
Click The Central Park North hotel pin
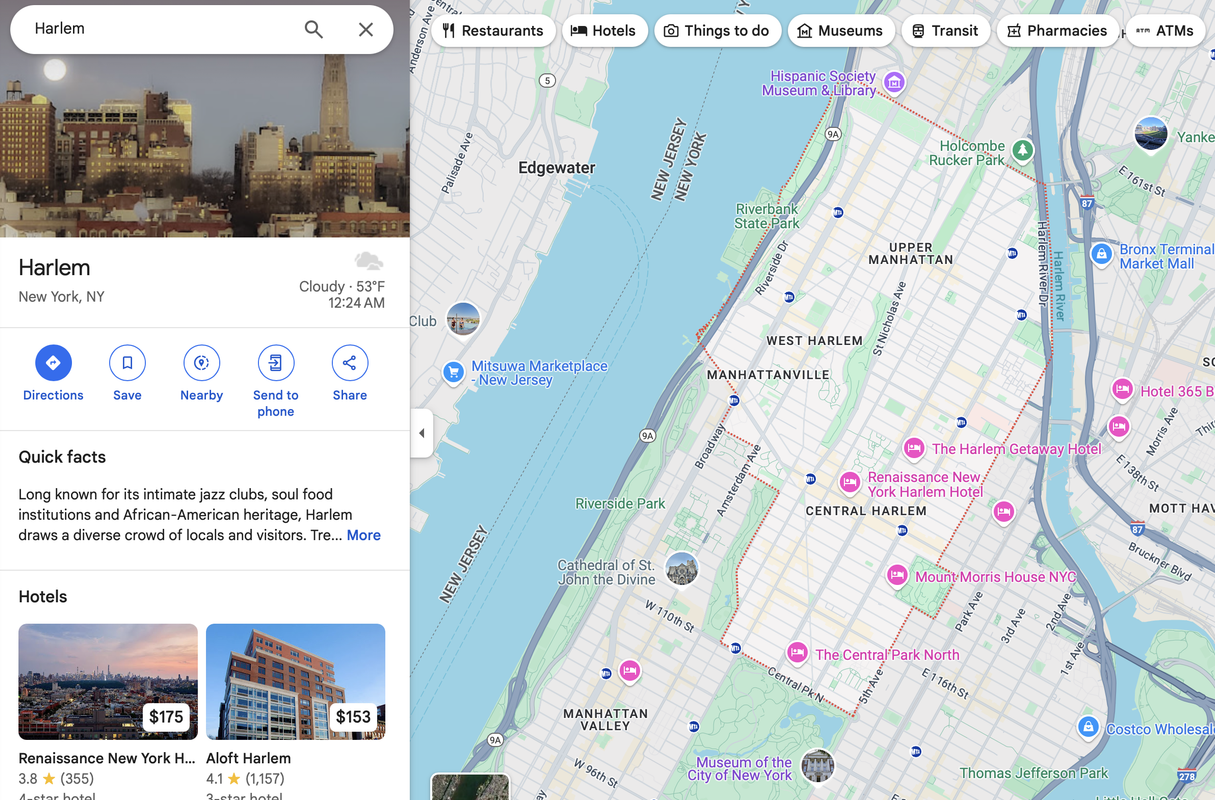click(x=797, y=653)
